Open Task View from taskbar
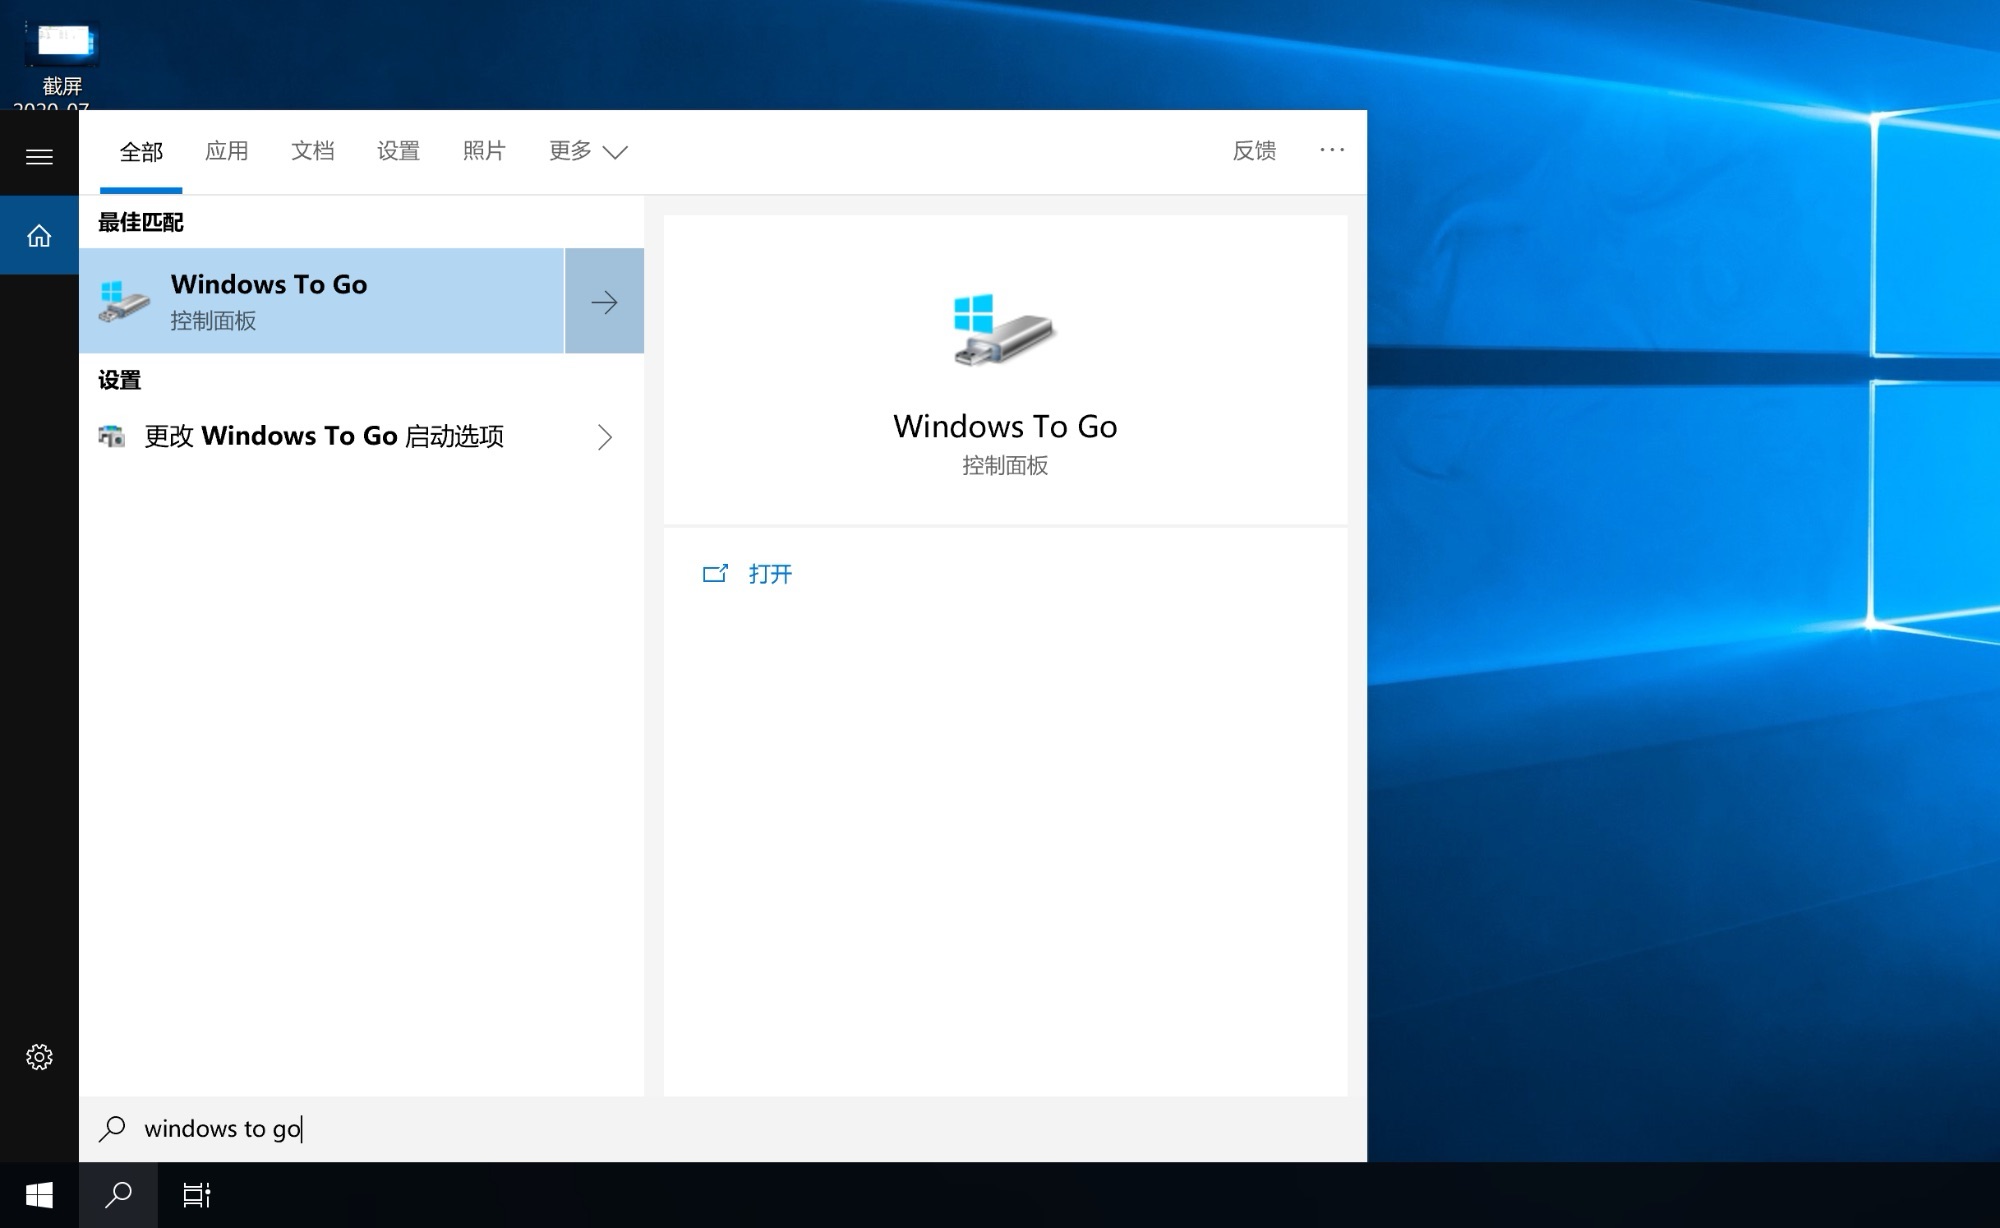 (197, 1195)
